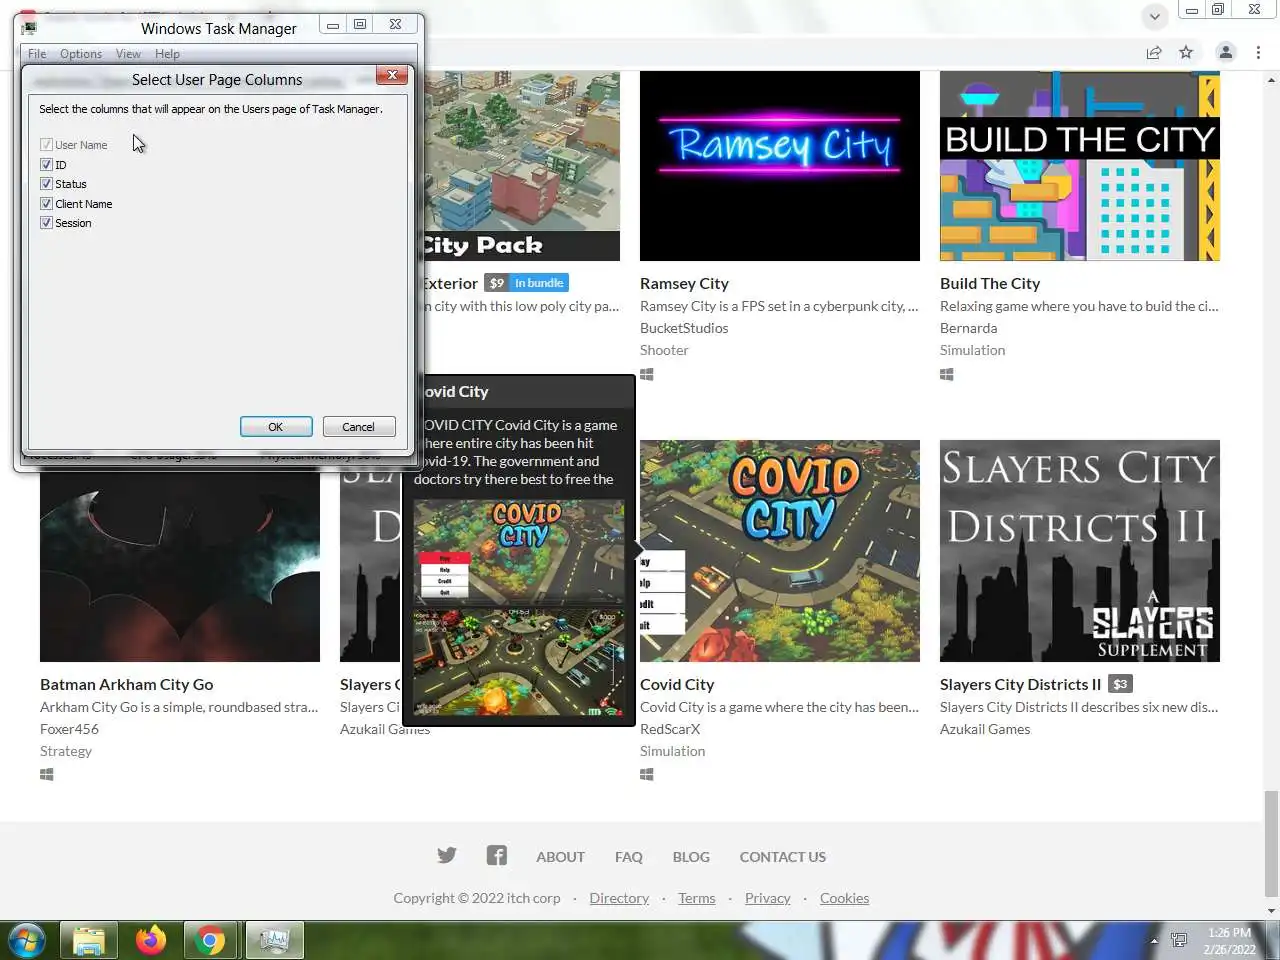Click the browser share page icon
This screenshot has height=960, width=1280.
point(1154,52)
